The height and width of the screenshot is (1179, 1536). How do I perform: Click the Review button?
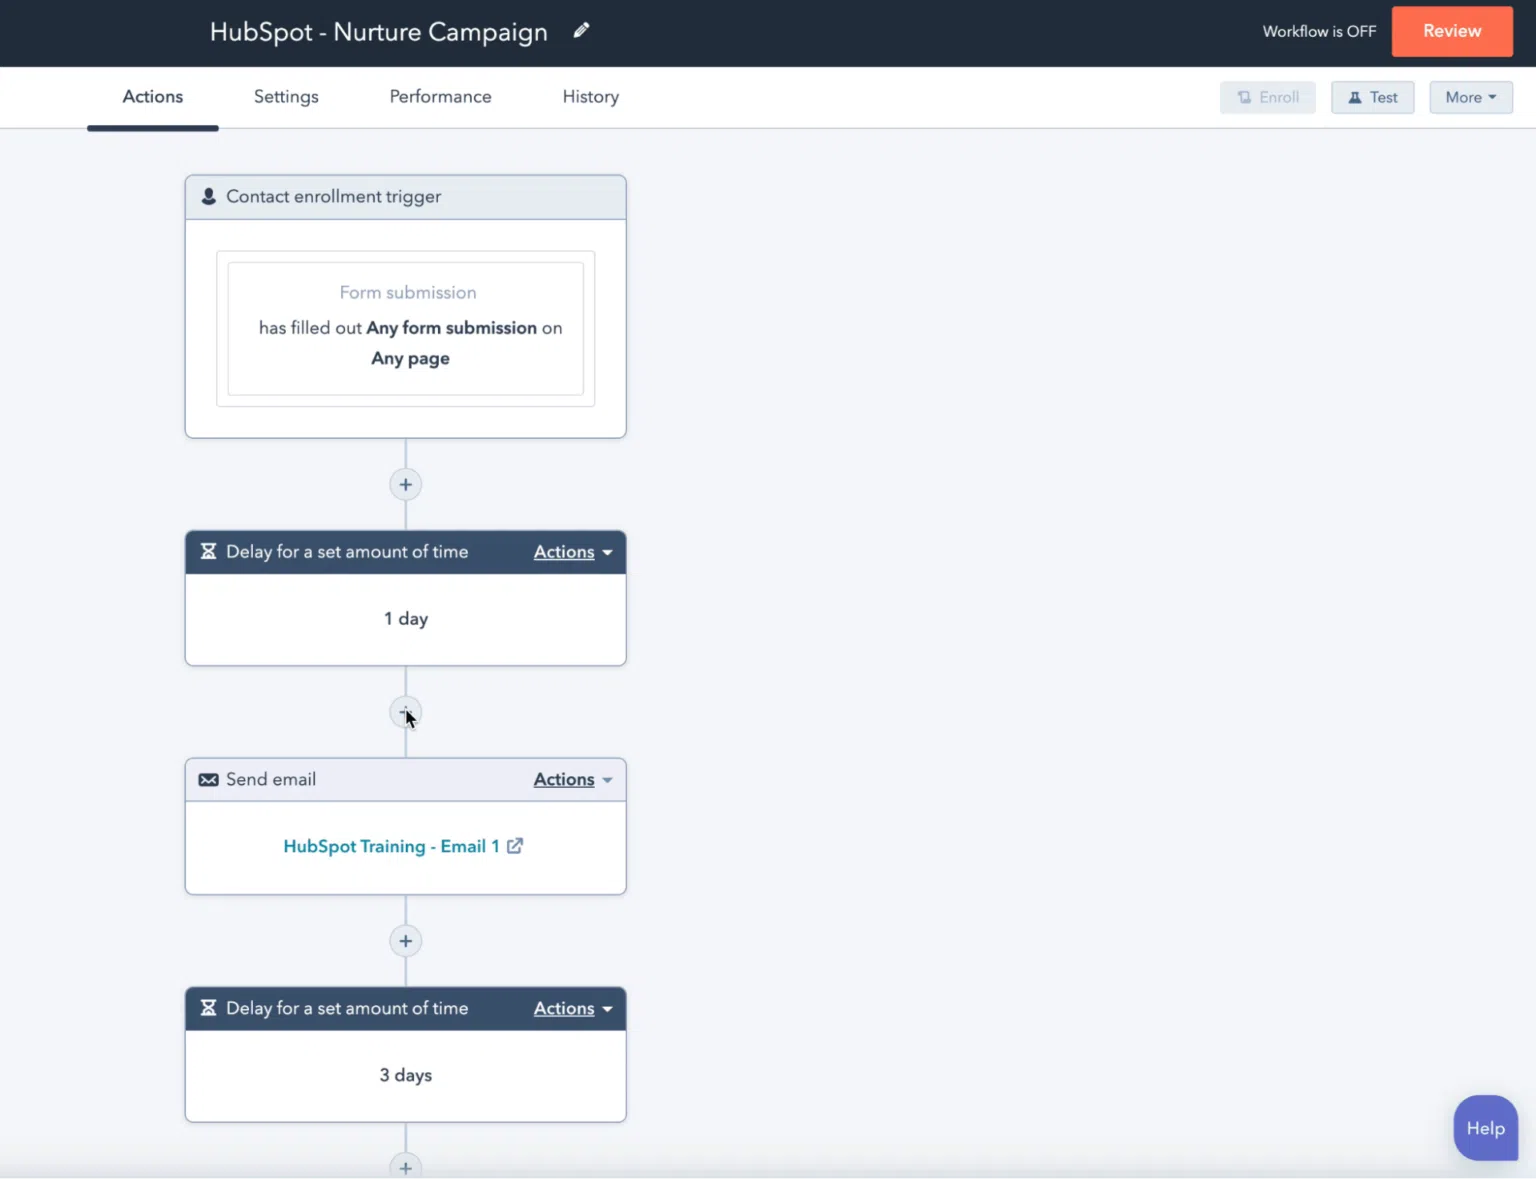tap(1452, 31)
